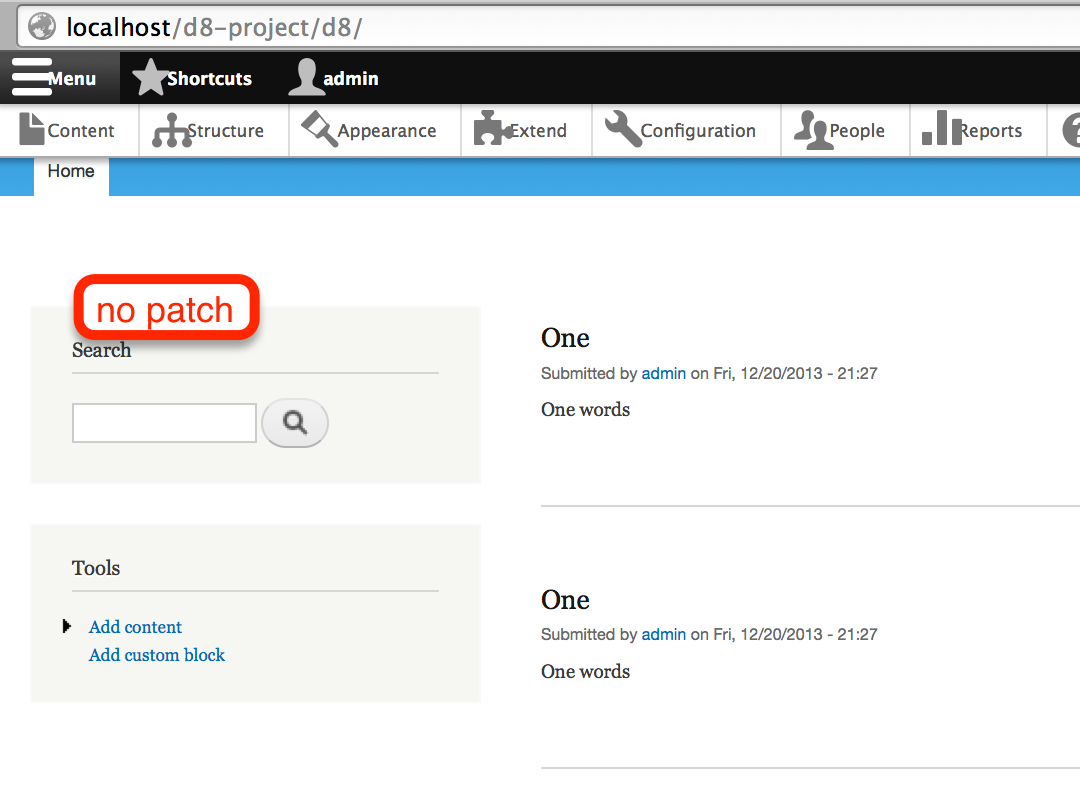Screen dimensions: 1080x786
Task: Click the globe site icon in address bar
Action: (x=42, y=27)
